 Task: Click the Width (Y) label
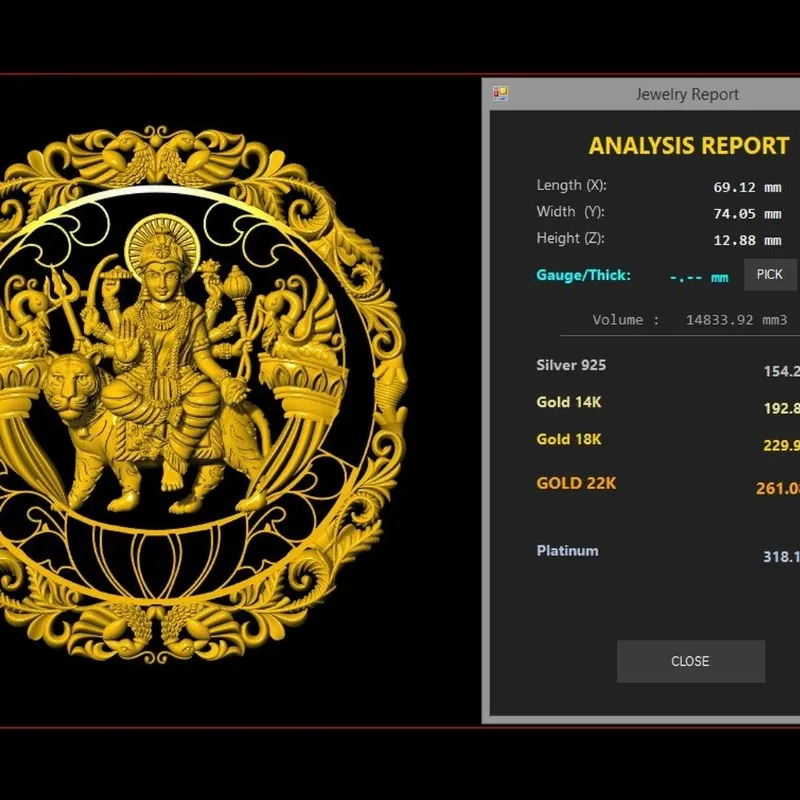click(570, 212)
